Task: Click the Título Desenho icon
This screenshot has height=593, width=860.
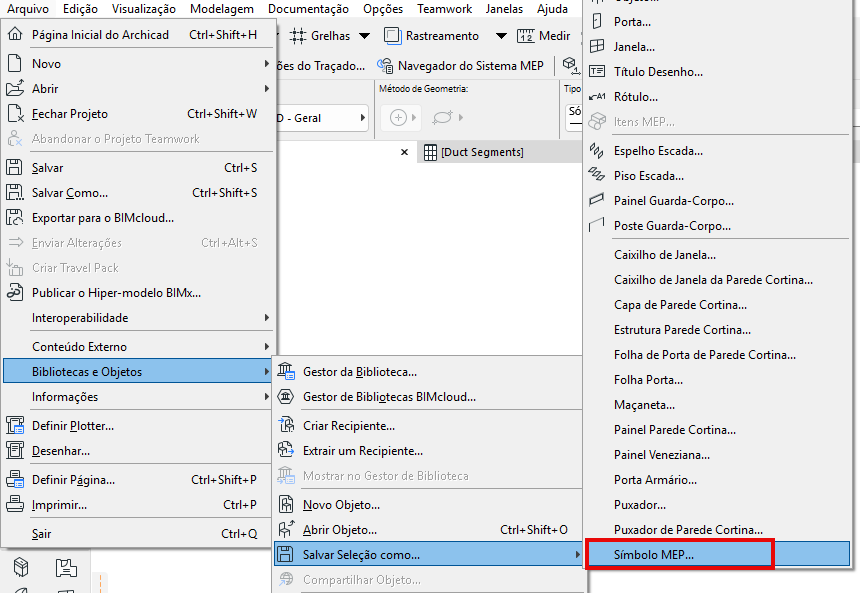Action: [x=597, y=71]
